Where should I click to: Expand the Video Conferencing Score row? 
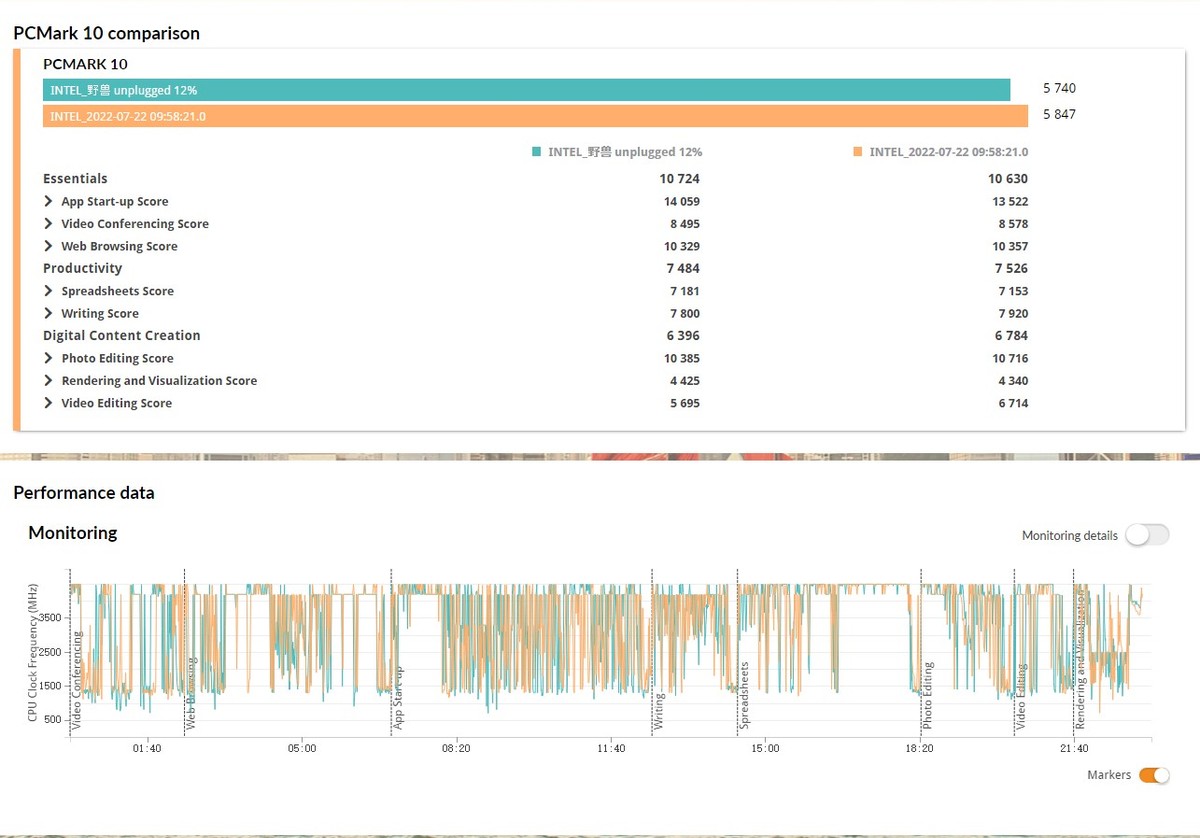pos(48,224)
